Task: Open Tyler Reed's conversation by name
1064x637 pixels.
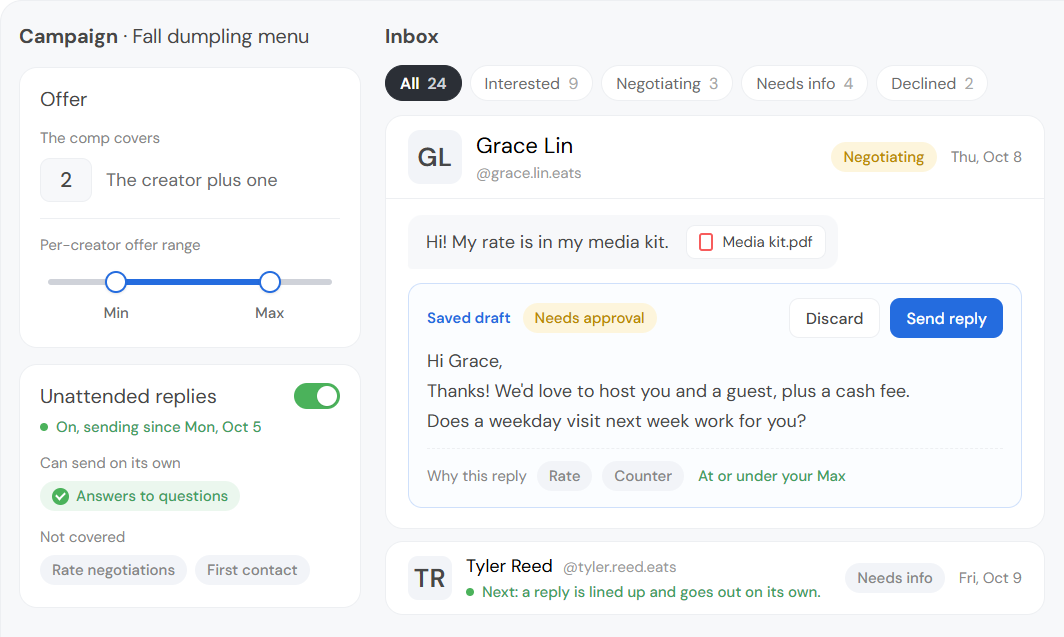Action: pos(509,566)
